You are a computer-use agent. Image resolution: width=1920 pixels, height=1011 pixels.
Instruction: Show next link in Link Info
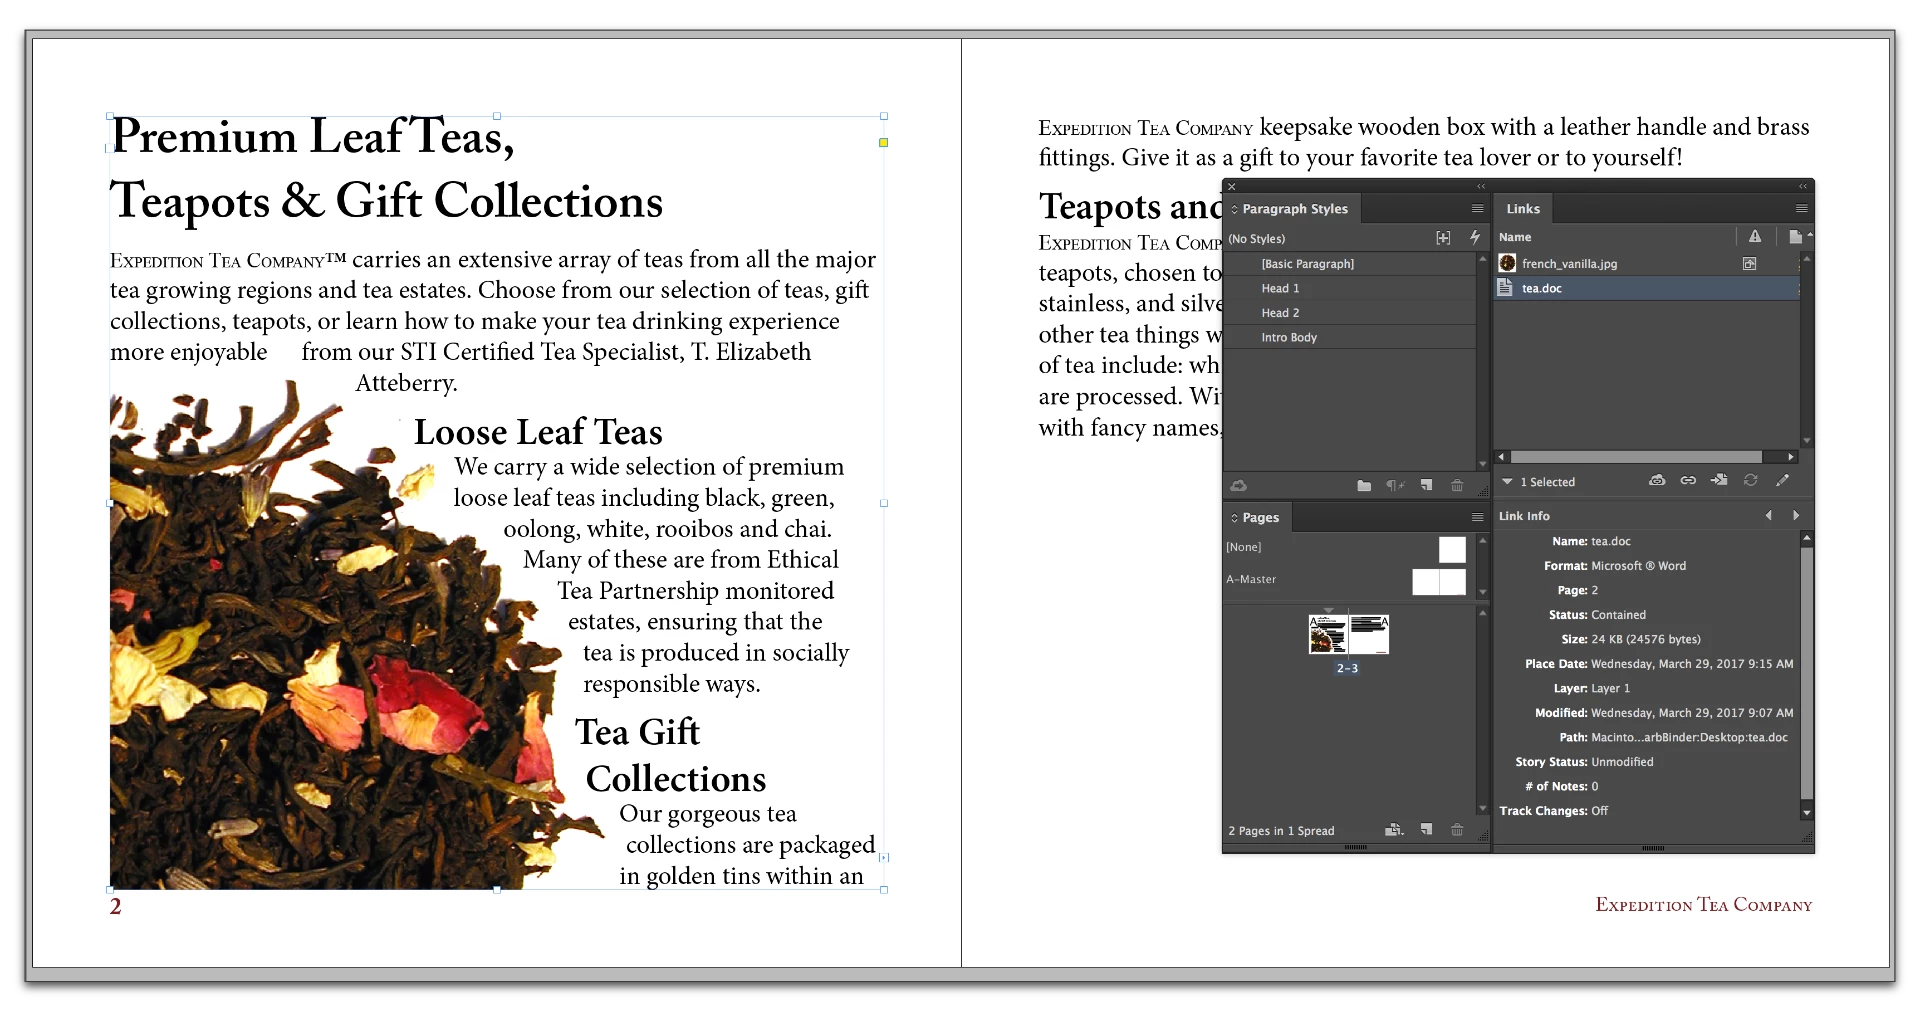point(1796,516)
